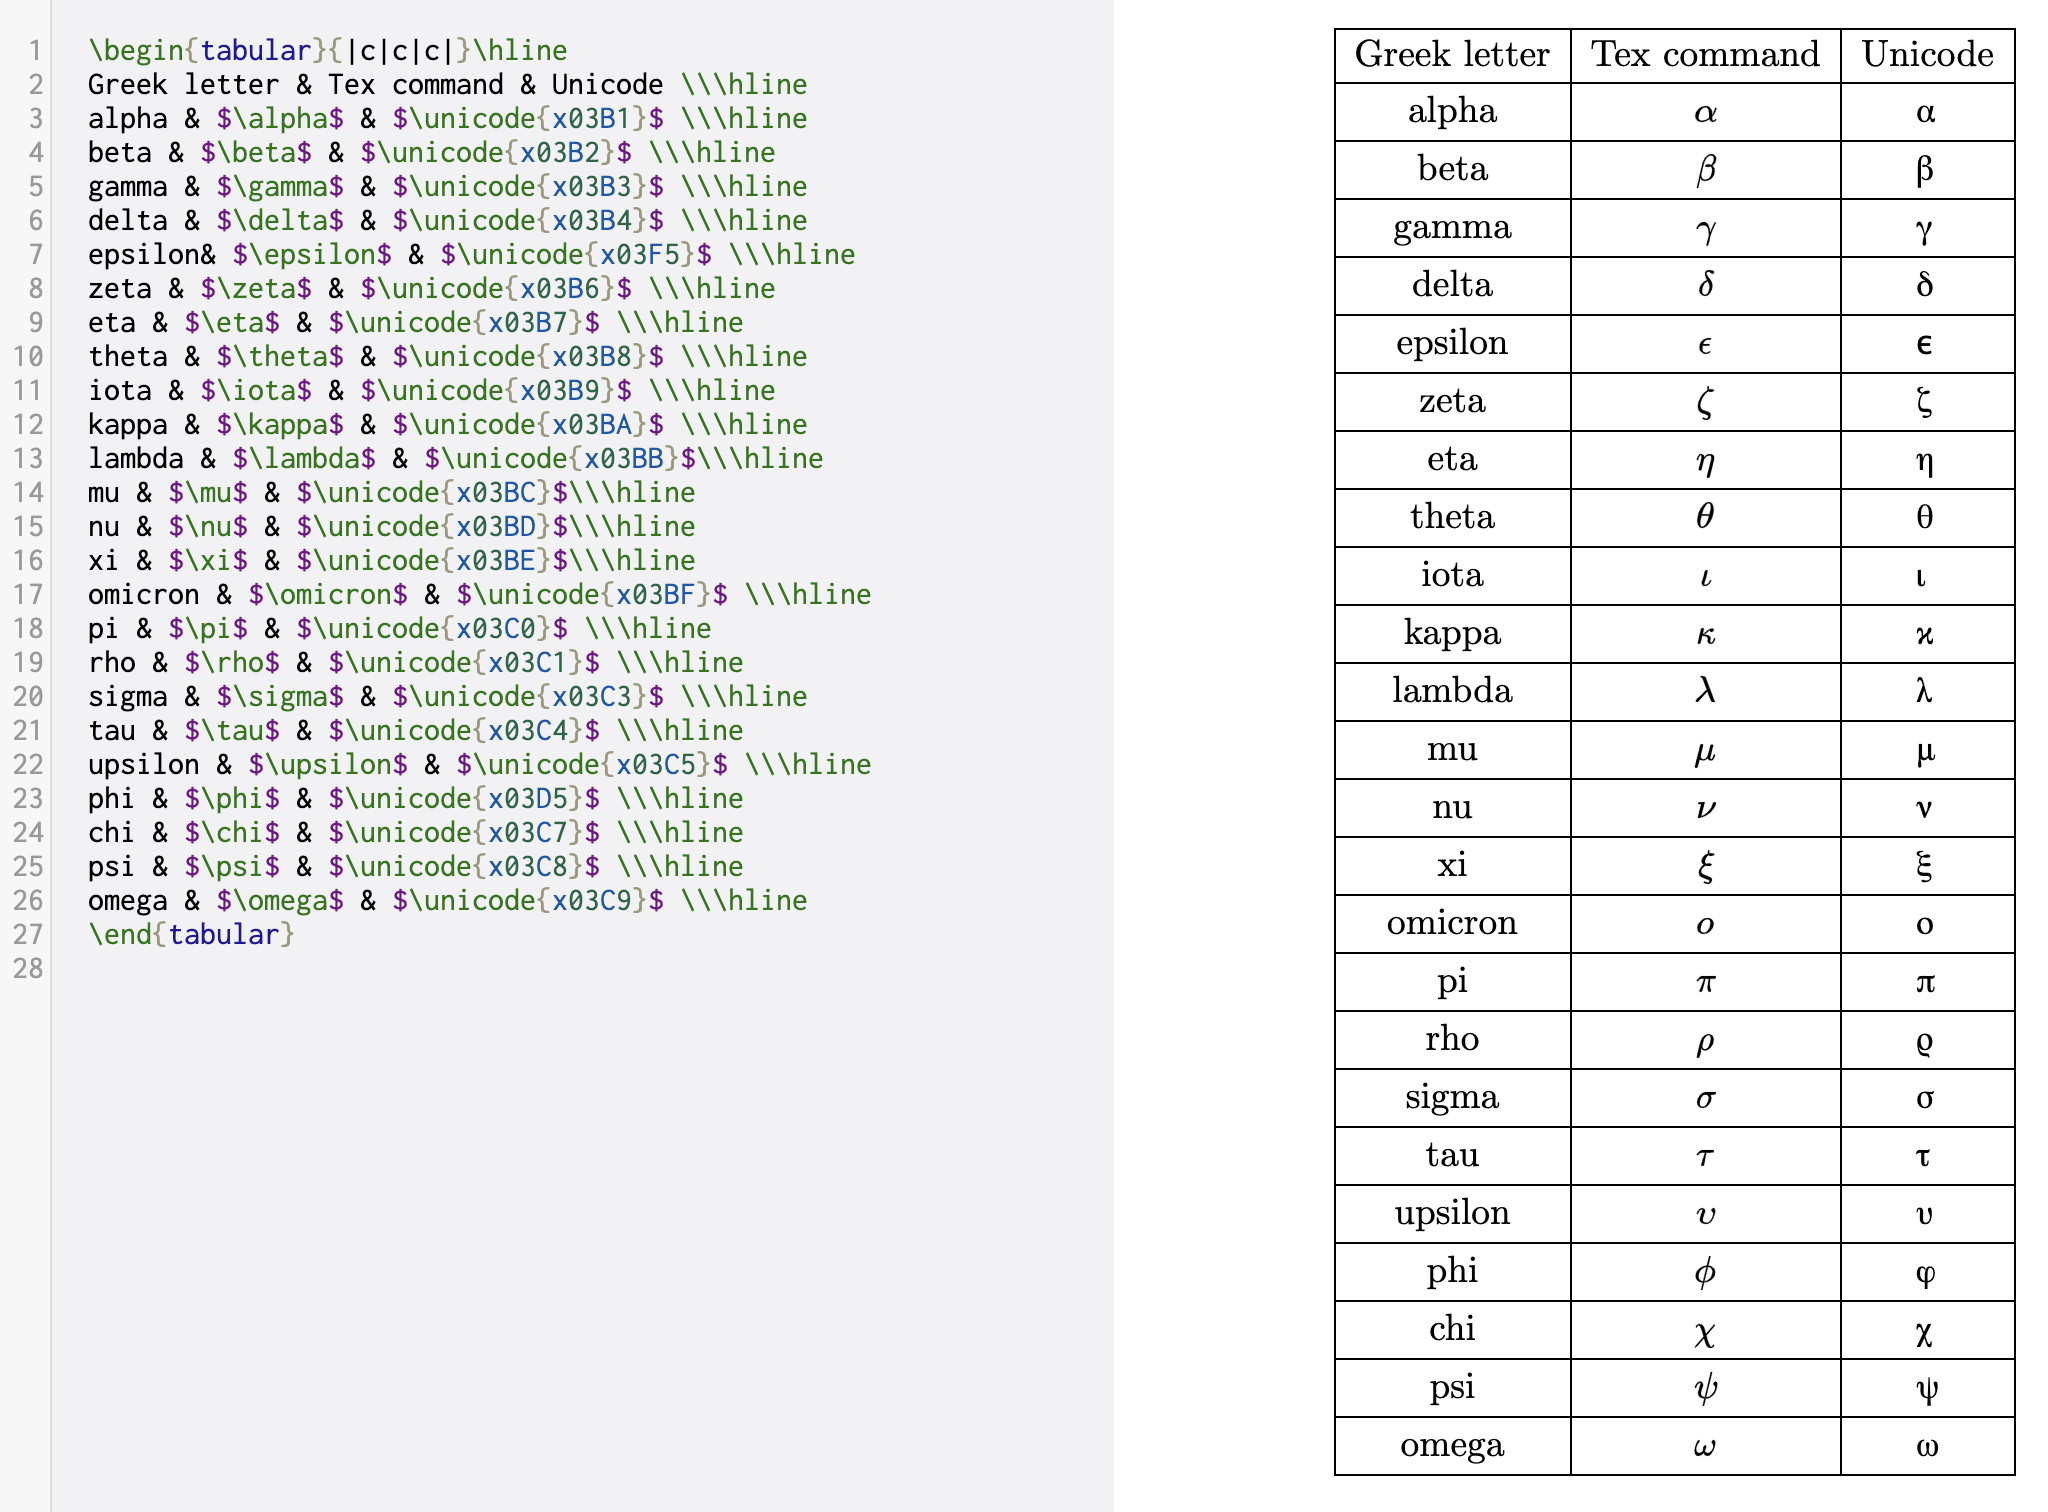Click the omega row label in the table
2048x1512 pixels.
coord(1452,1446)
